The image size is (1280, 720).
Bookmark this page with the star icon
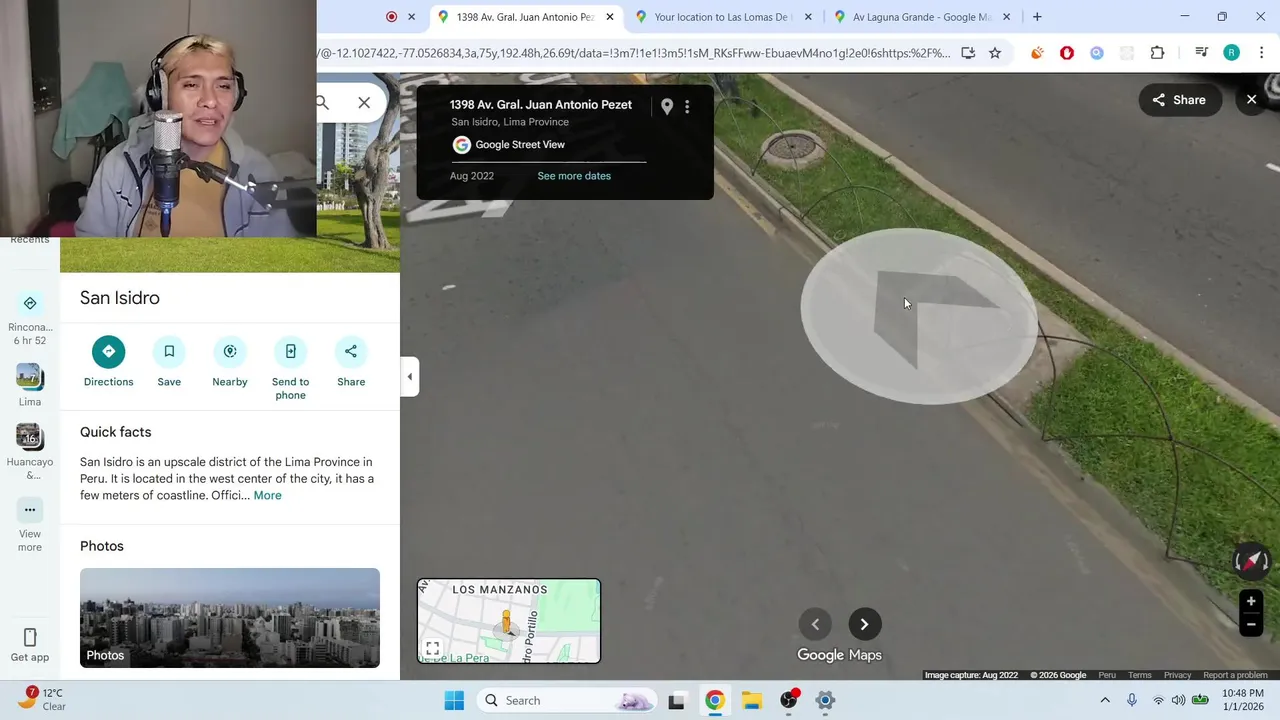995,53
